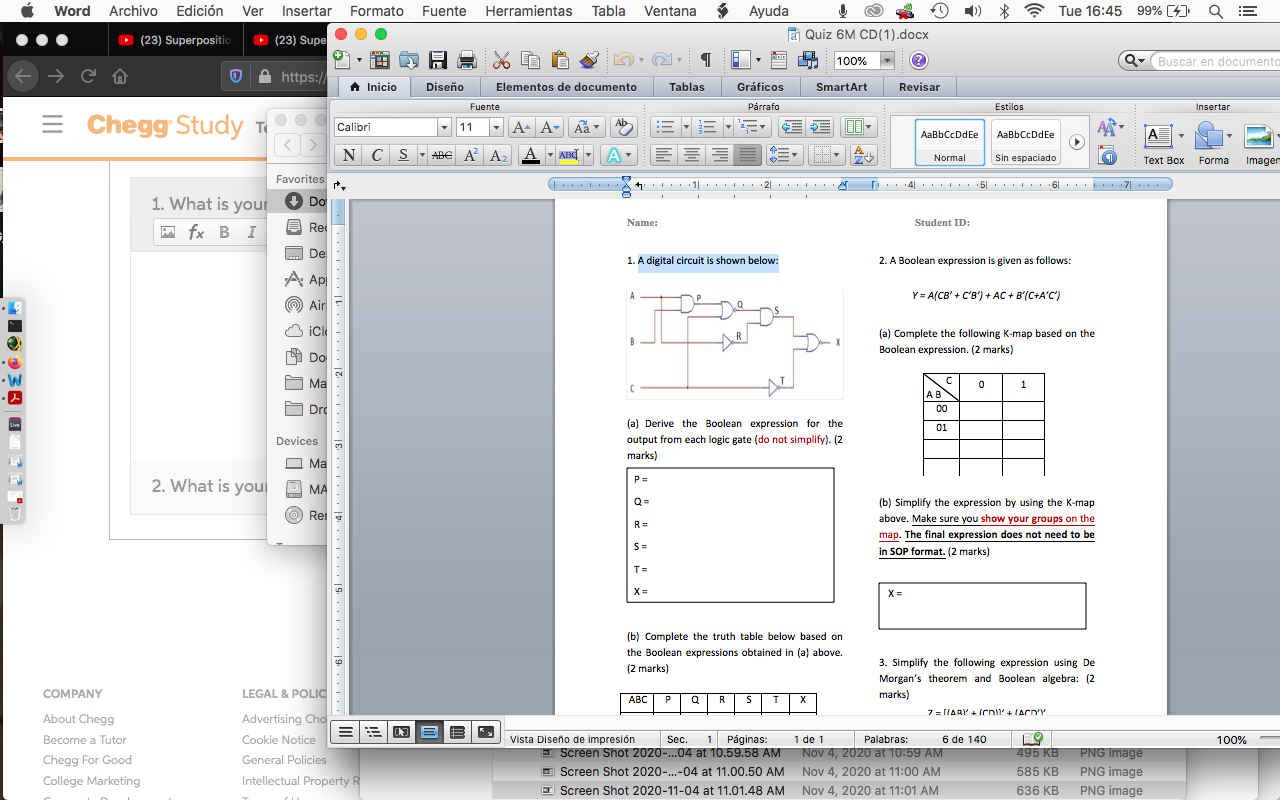Open the Styles pane icon below change styles

[1107, 155]
